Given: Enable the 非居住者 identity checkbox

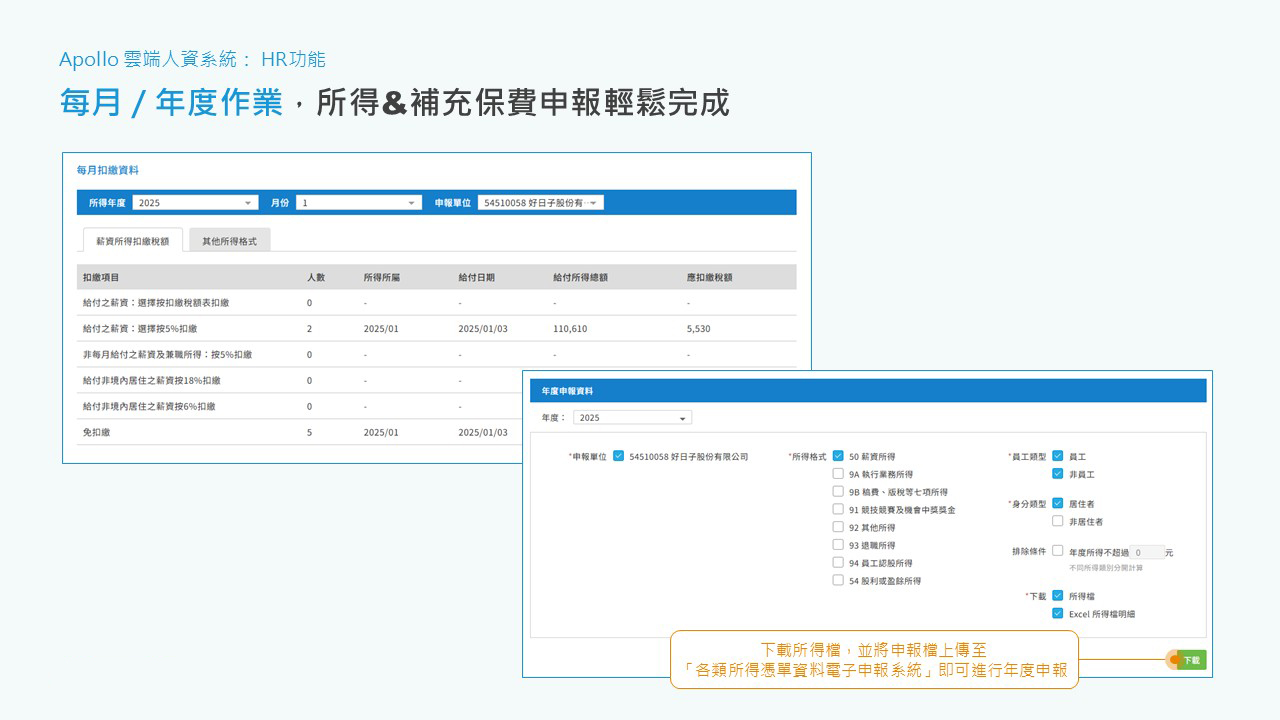Looking at the screenshot, I should (x=1058, y=521).
